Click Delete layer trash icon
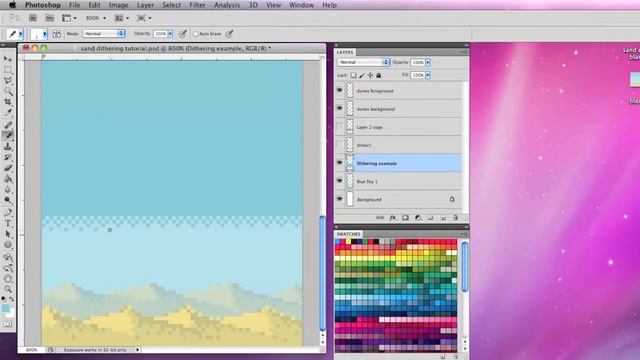The height and width of the screenshot is (360, 640). coord(456,218)
